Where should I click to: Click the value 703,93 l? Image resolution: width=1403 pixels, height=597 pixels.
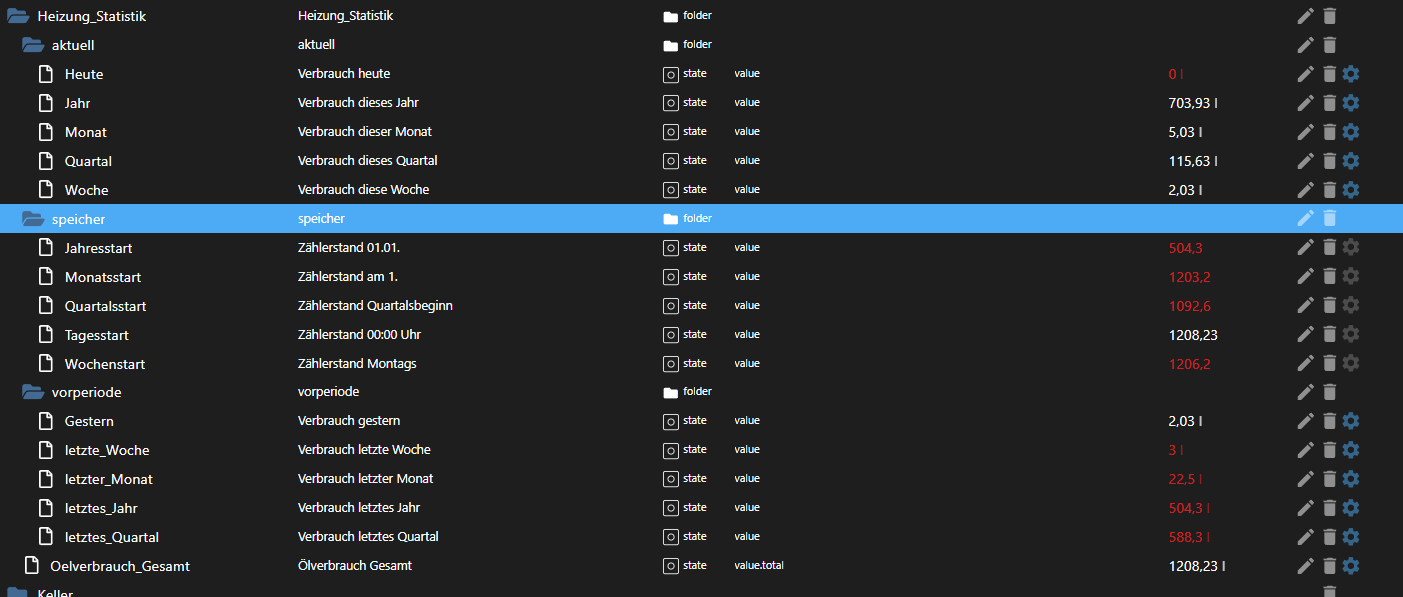point(1193,103)
